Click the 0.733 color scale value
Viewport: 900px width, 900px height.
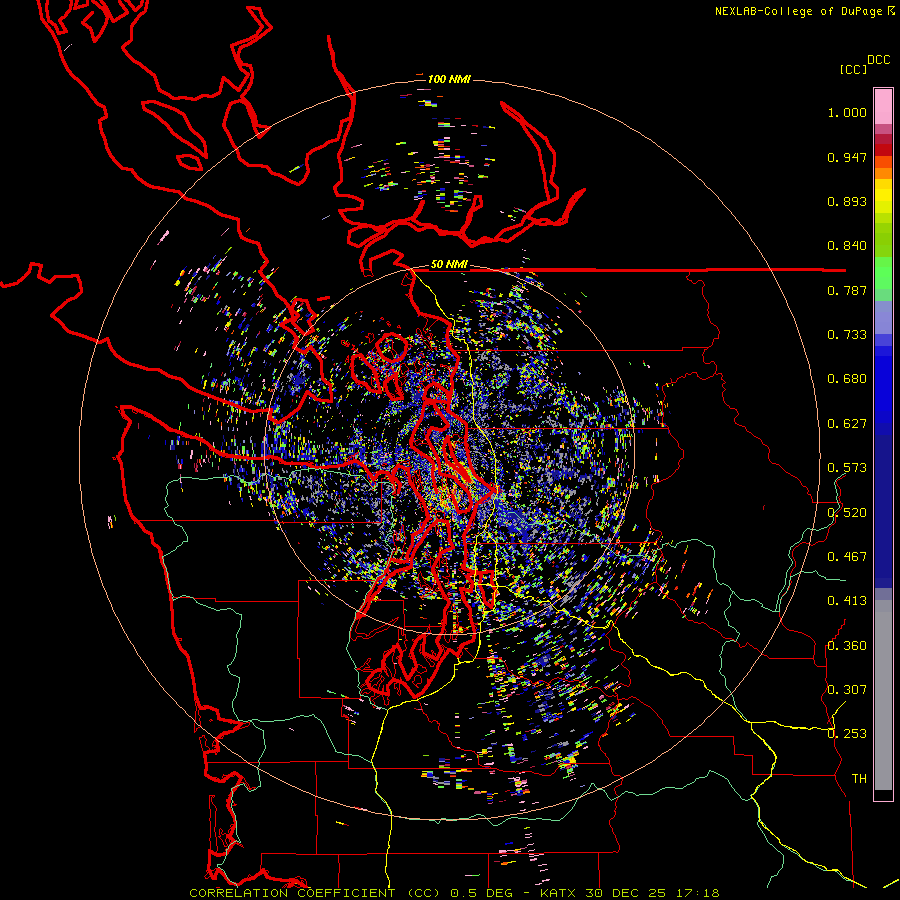(x=847, y=335)
